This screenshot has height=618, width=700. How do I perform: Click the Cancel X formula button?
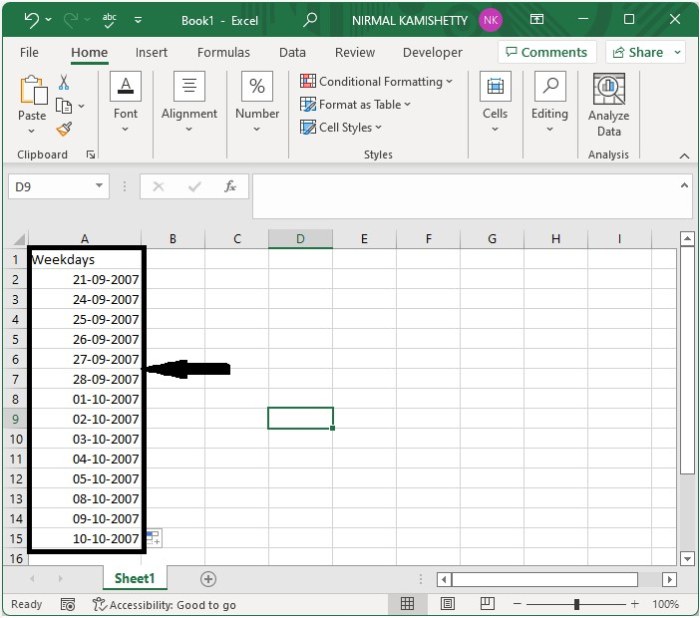coord(158,187)
